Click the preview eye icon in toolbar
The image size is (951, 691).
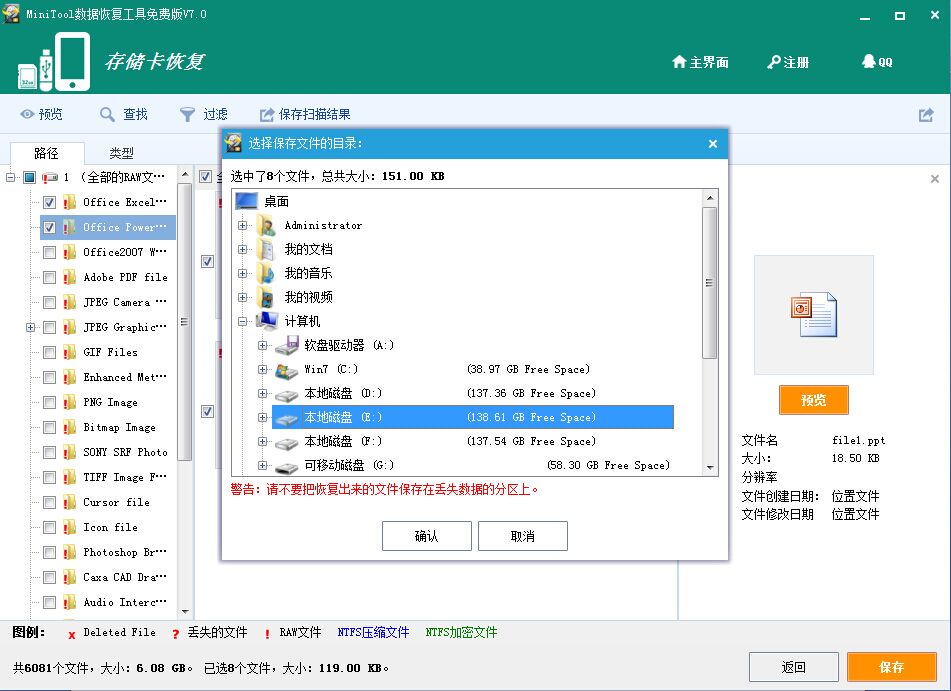[x=27, y=114]
